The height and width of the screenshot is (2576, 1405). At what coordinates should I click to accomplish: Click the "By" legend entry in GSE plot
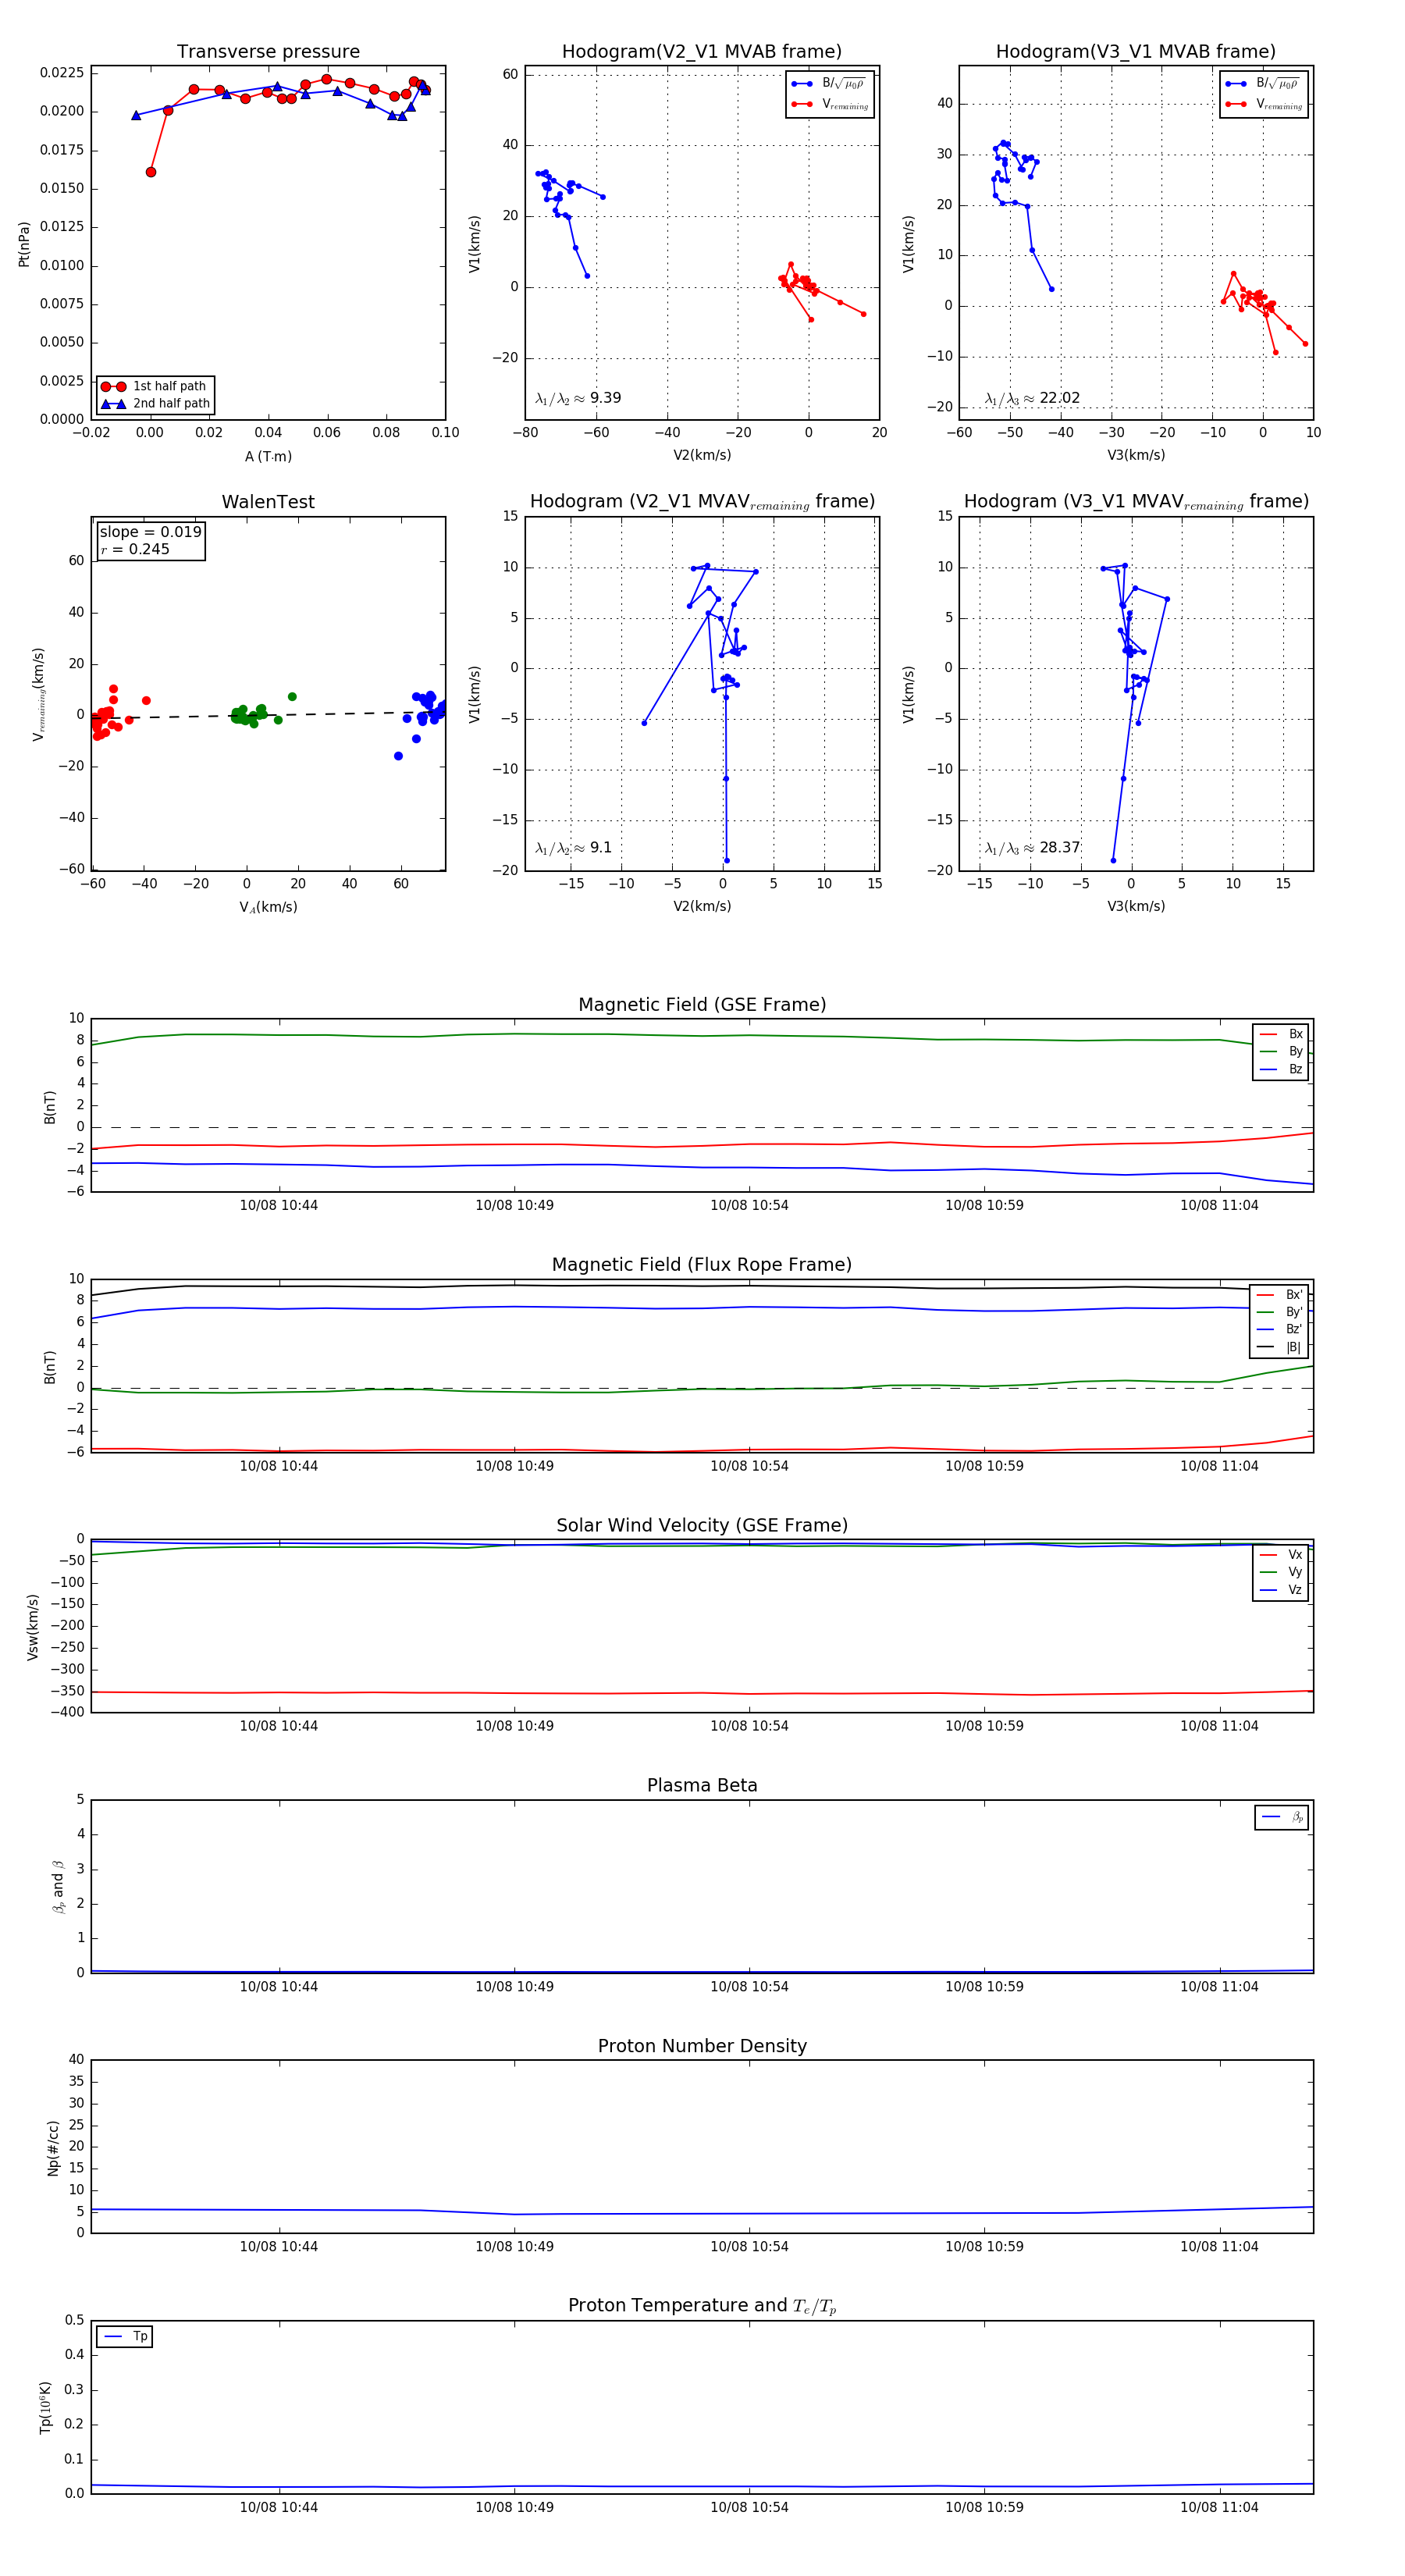point(1281,1051)
